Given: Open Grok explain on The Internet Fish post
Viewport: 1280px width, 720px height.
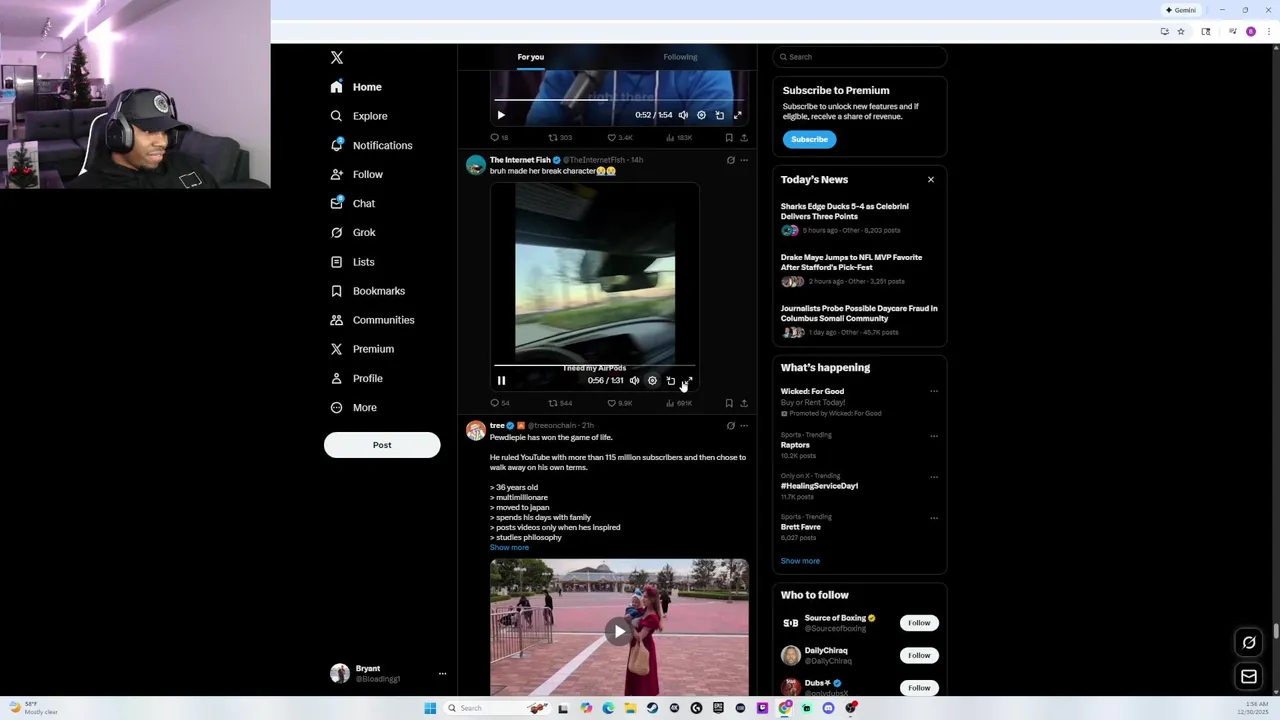Looking at the screenshot, I should (731, 160).
